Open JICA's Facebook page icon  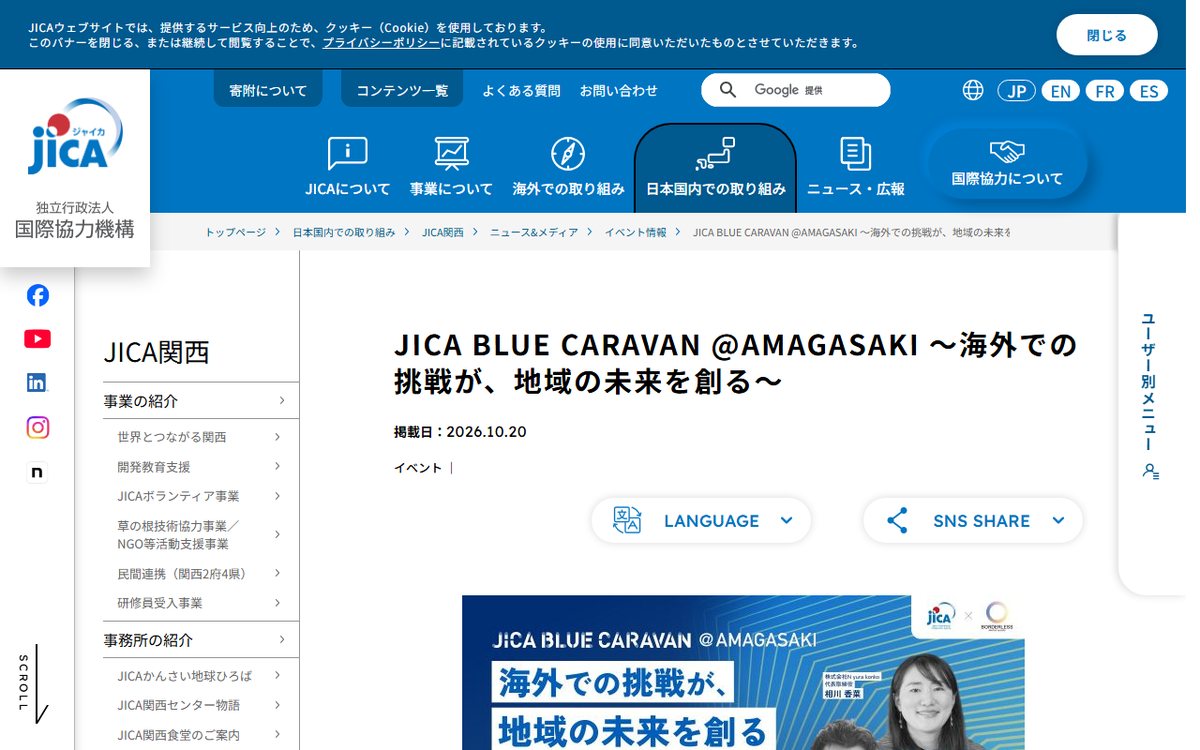click(x=37, y=295)
